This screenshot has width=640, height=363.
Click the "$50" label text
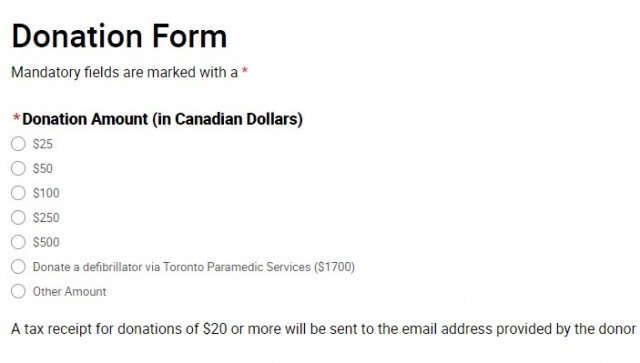[x=43, y=169]
